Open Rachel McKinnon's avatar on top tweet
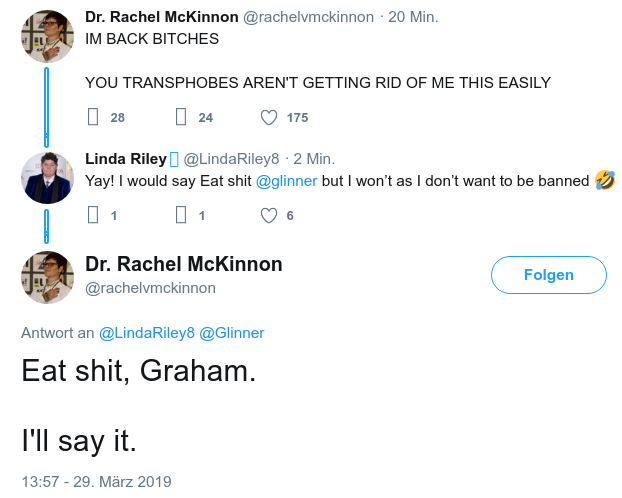622x498 pixels. 47,36
